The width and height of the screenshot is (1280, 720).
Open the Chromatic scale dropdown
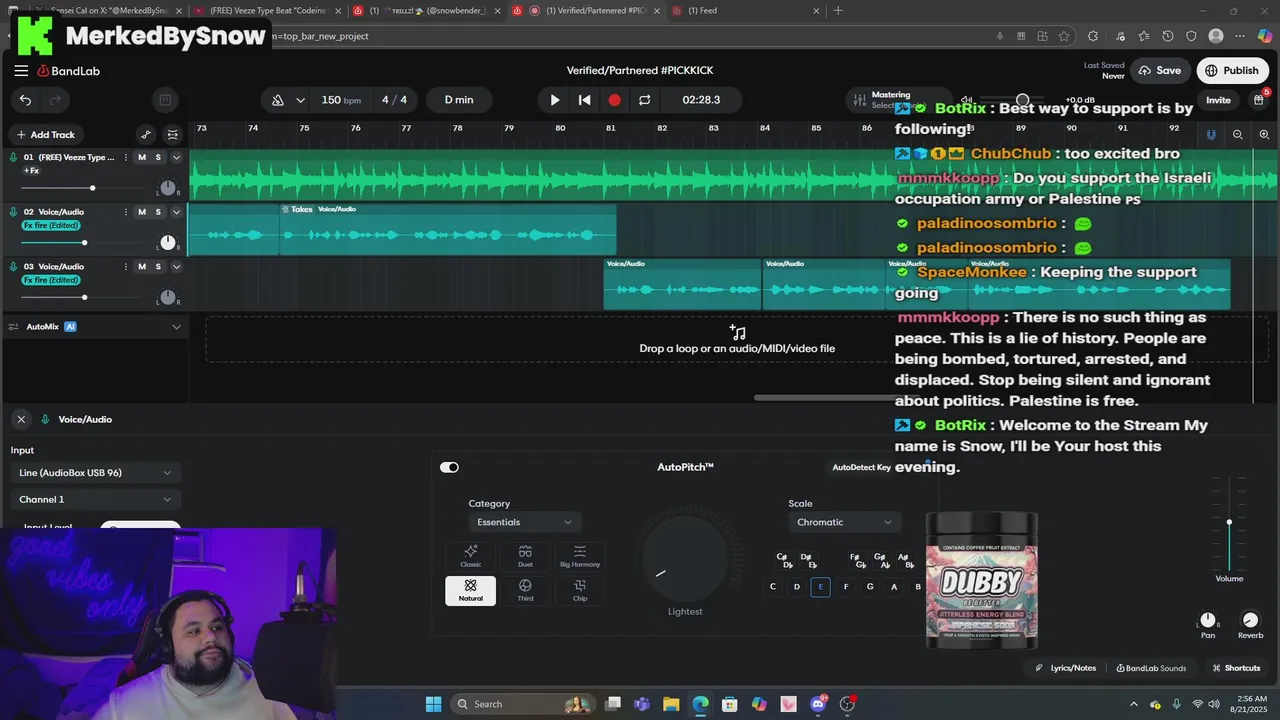(844, 522)
